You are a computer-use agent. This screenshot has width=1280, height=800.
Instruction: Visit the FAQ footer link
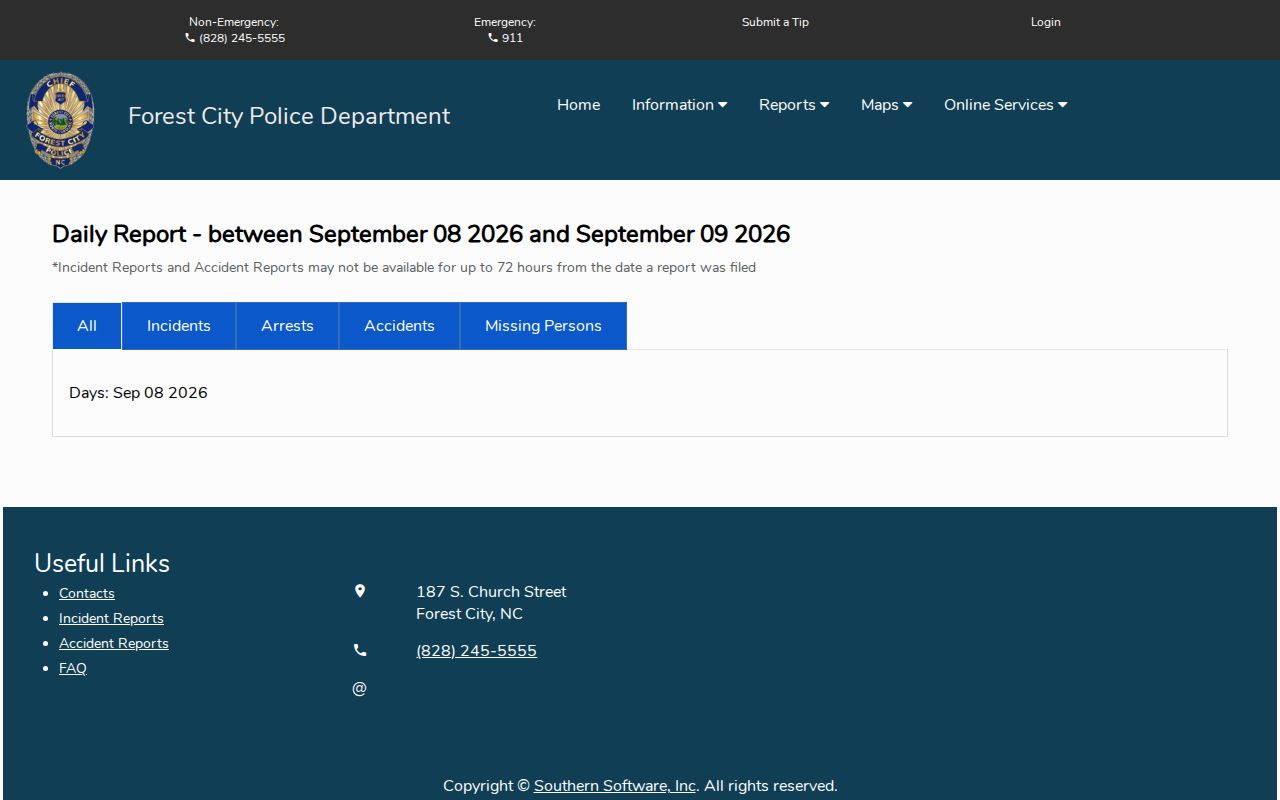[73, 668]
